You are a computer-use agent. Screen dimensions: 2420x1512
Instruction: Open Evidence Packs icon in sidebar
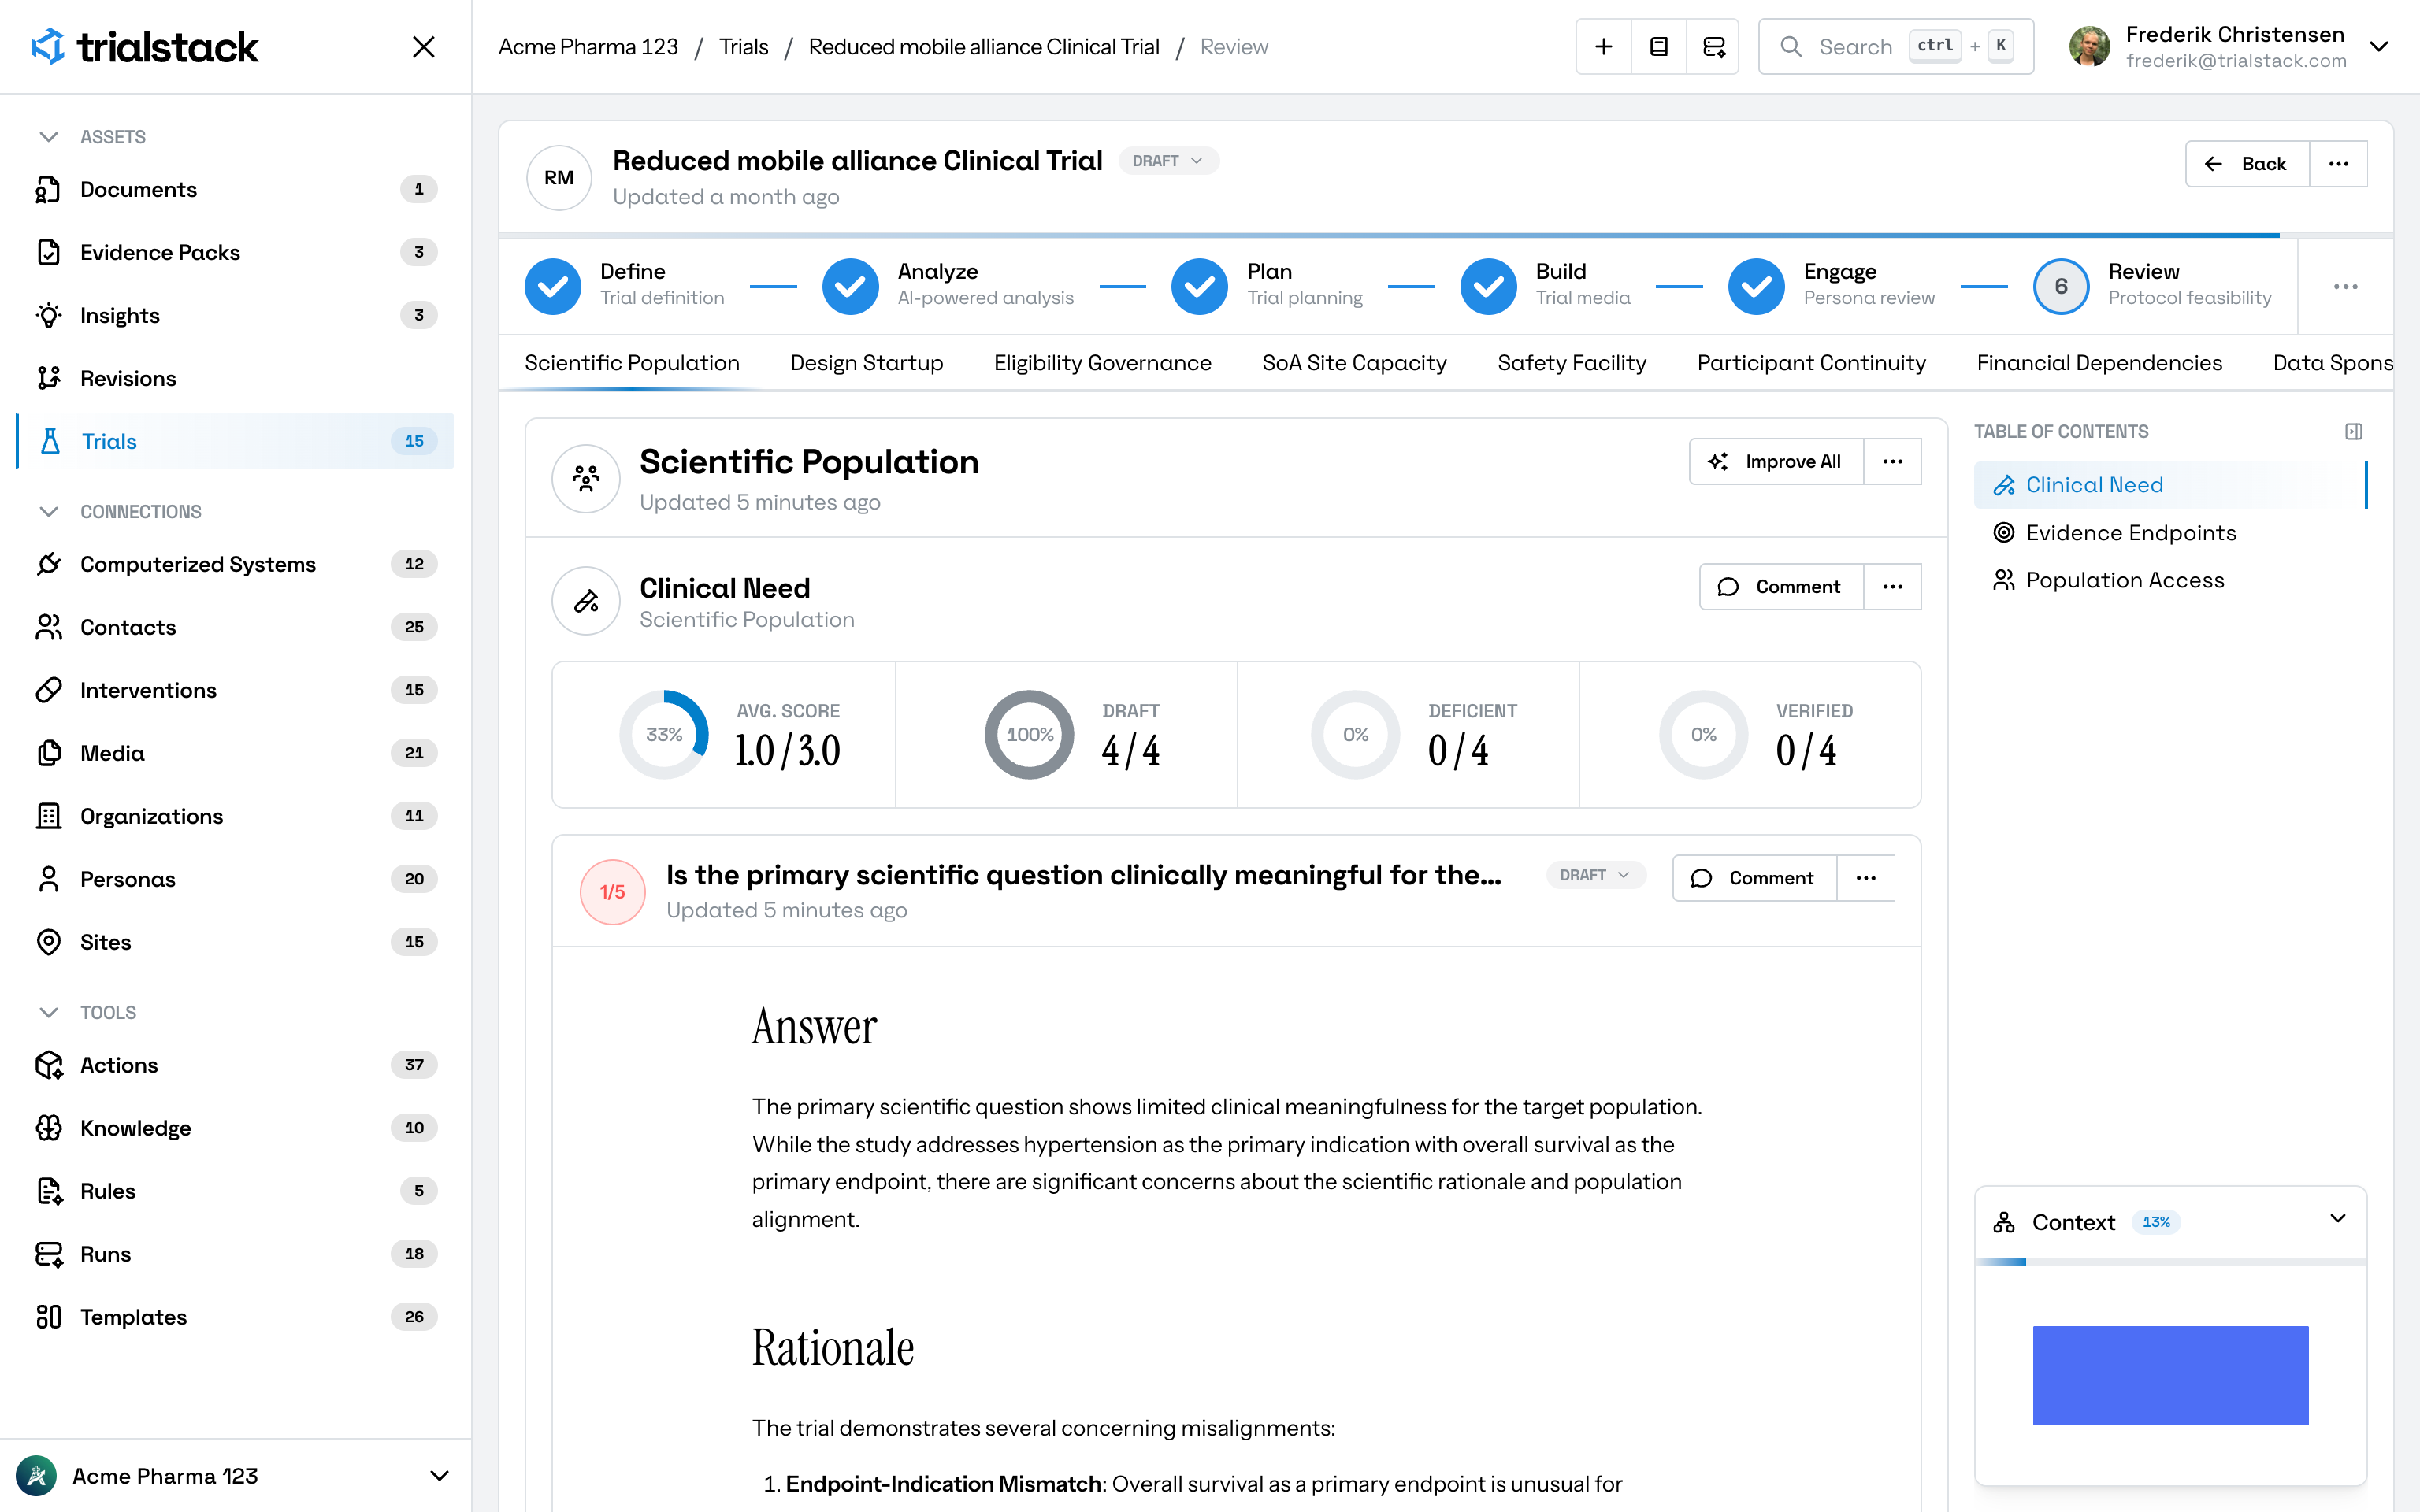pos(48,253)
